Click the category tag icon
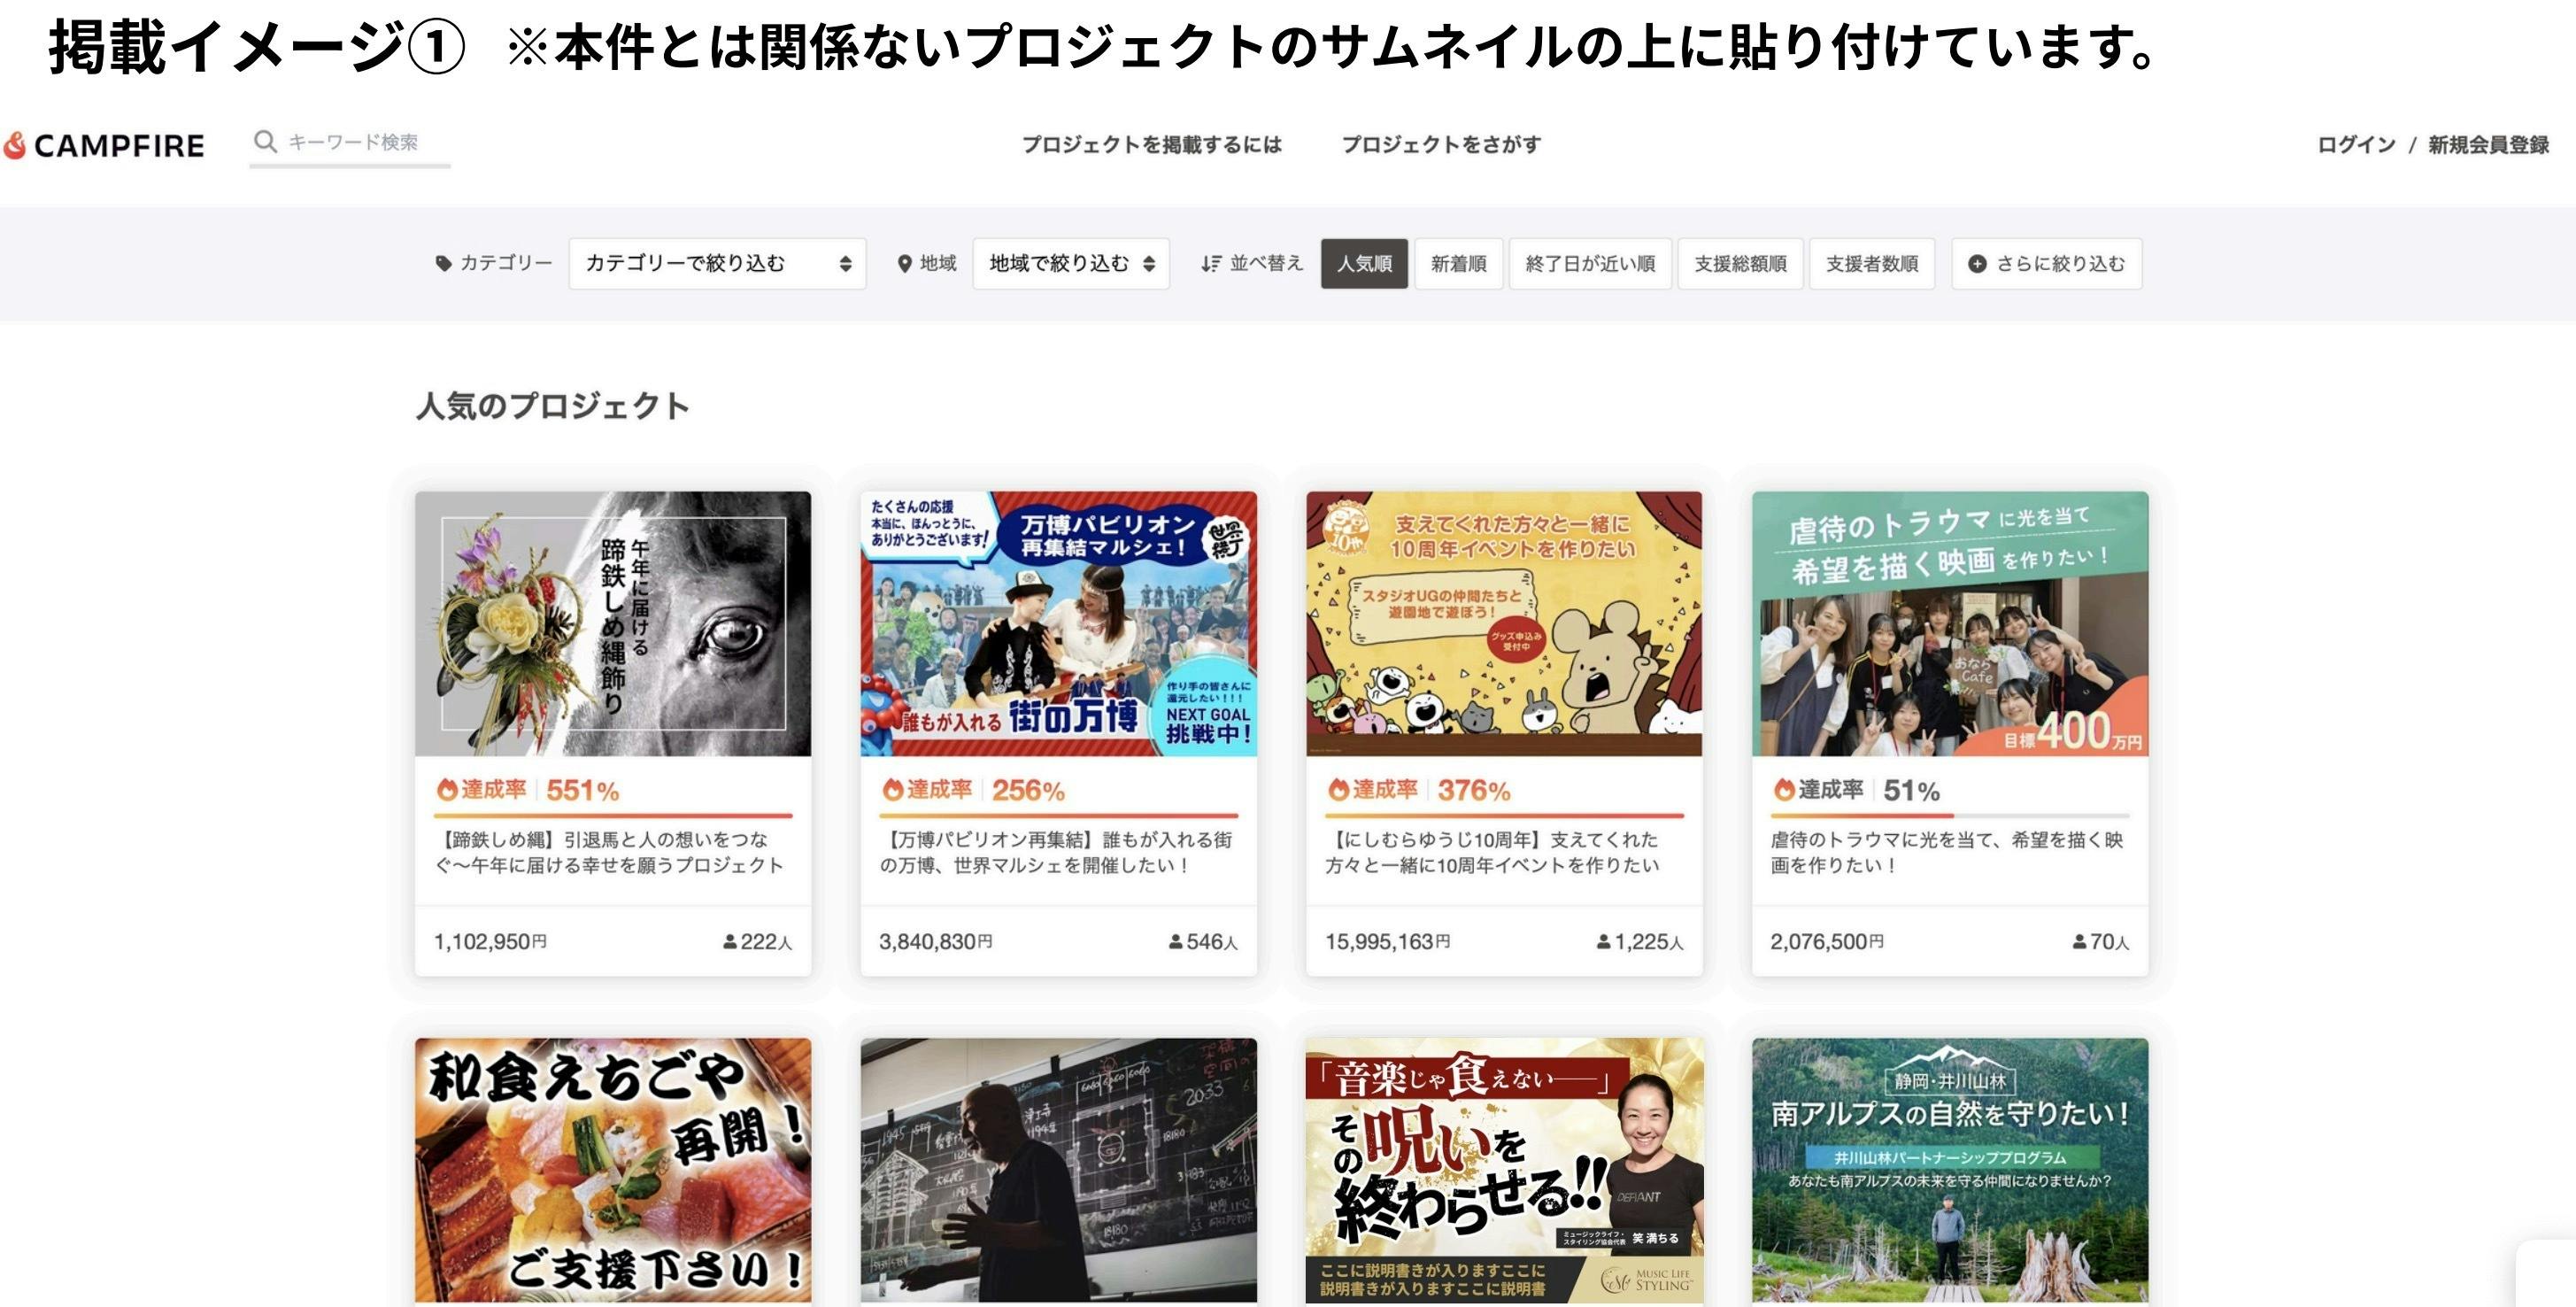 444,264
